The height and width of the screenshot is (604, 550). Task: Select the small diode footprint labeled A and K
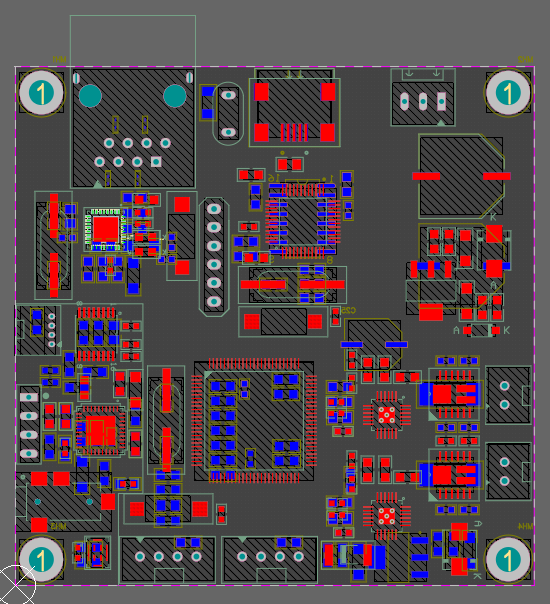(x=481, y=330)
